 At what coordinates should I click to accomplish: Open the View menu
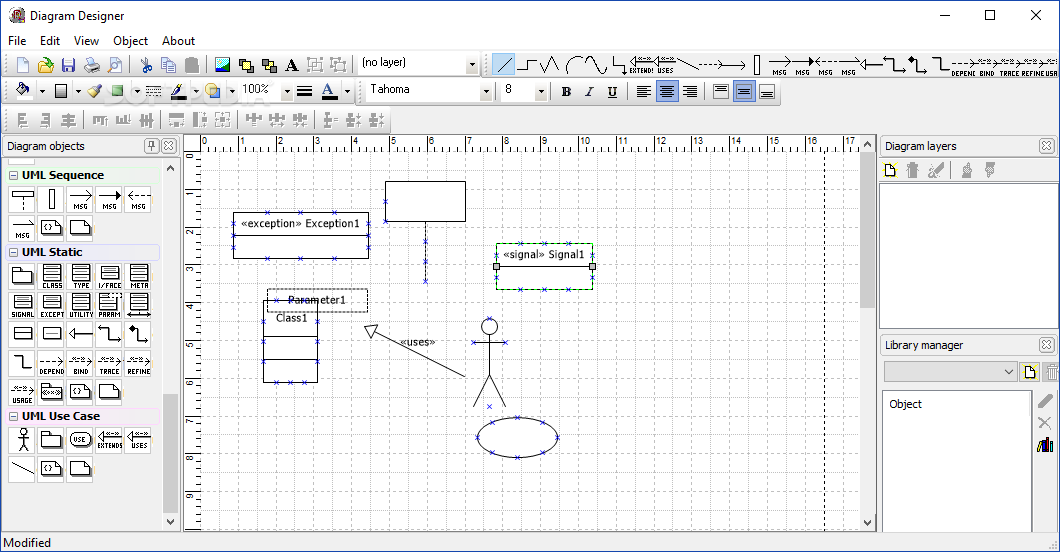(86, 41)
